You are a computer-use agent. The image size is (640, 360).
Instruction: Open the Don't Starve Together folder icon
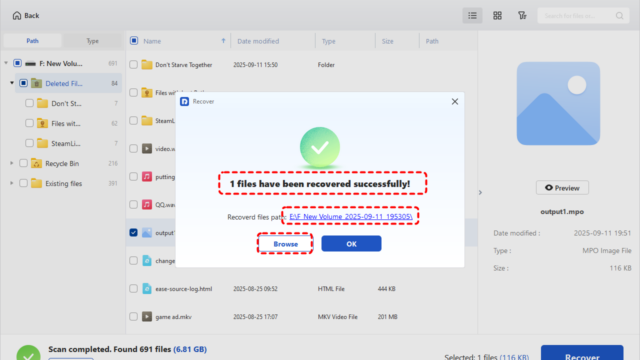pos(147,64)
